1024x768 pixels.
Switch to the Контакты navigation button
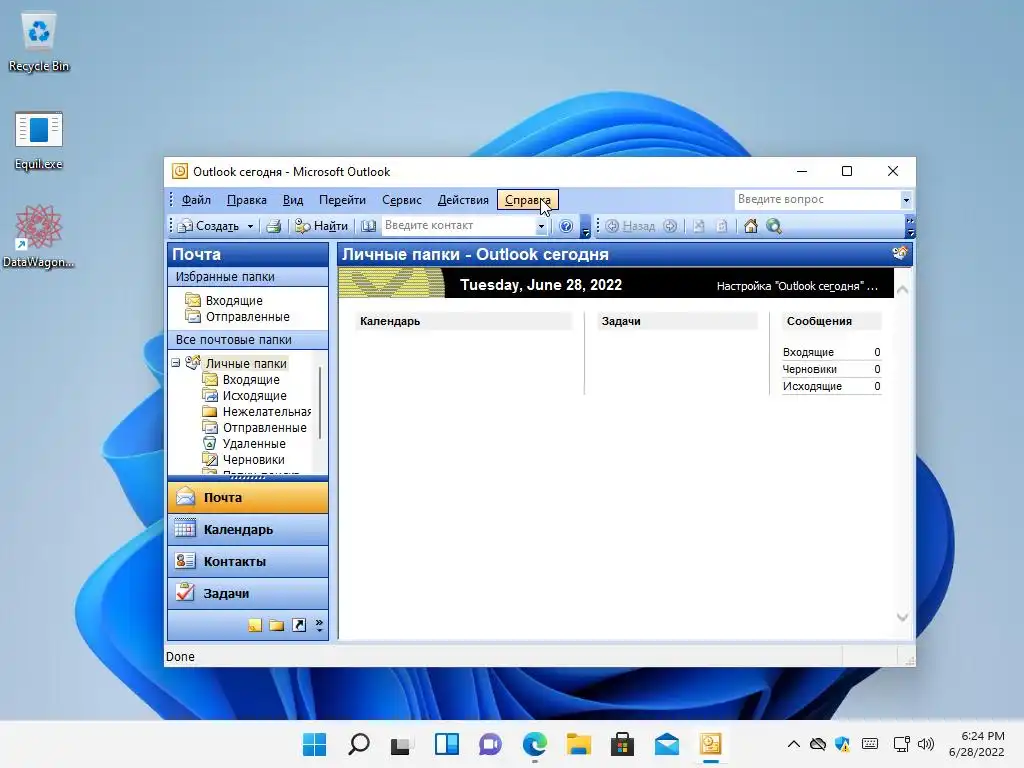click(x=248, y=562)
